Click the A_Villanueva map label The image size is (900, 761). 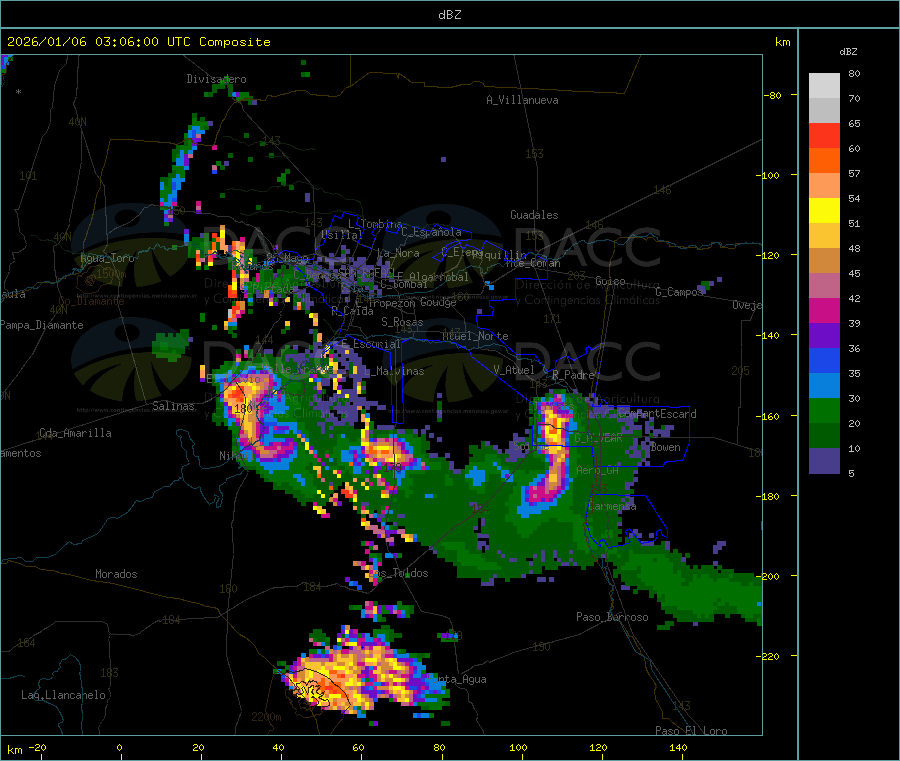[522, 100]
